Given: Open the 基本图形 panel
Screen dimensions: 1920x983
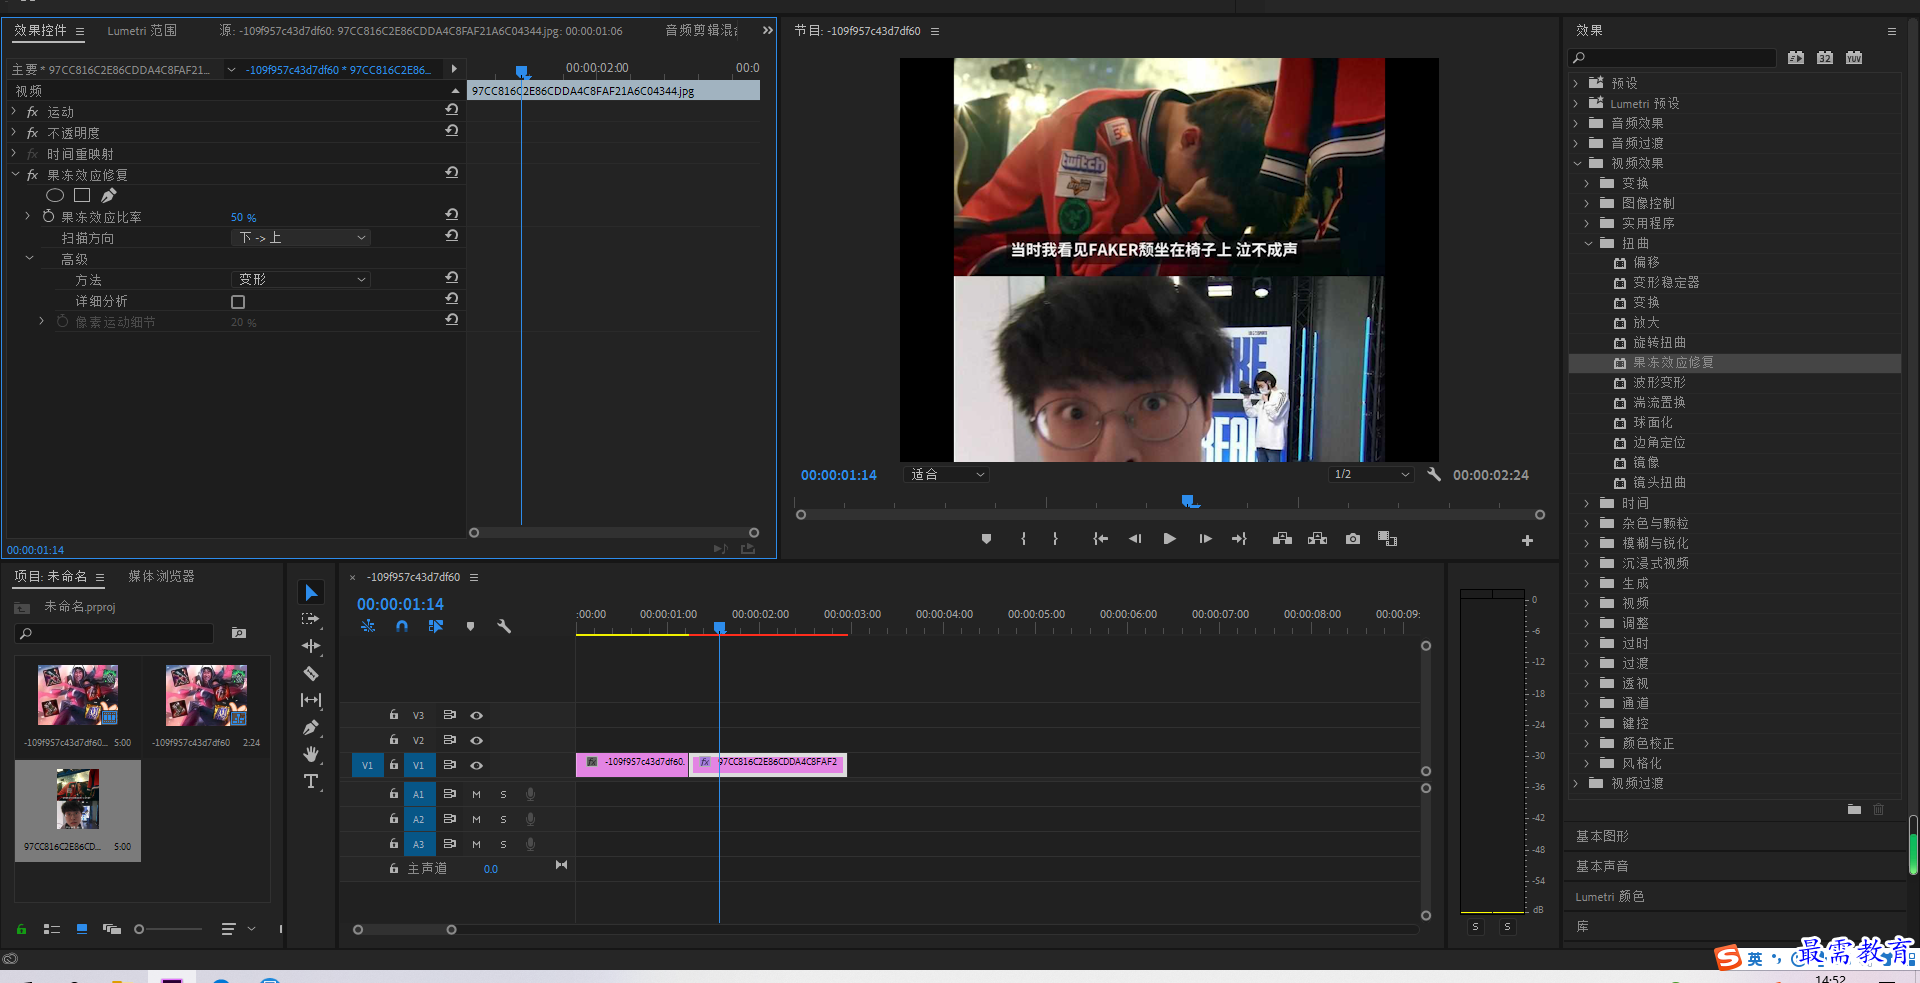Looking at the screenshot, I should point(1602,836).
